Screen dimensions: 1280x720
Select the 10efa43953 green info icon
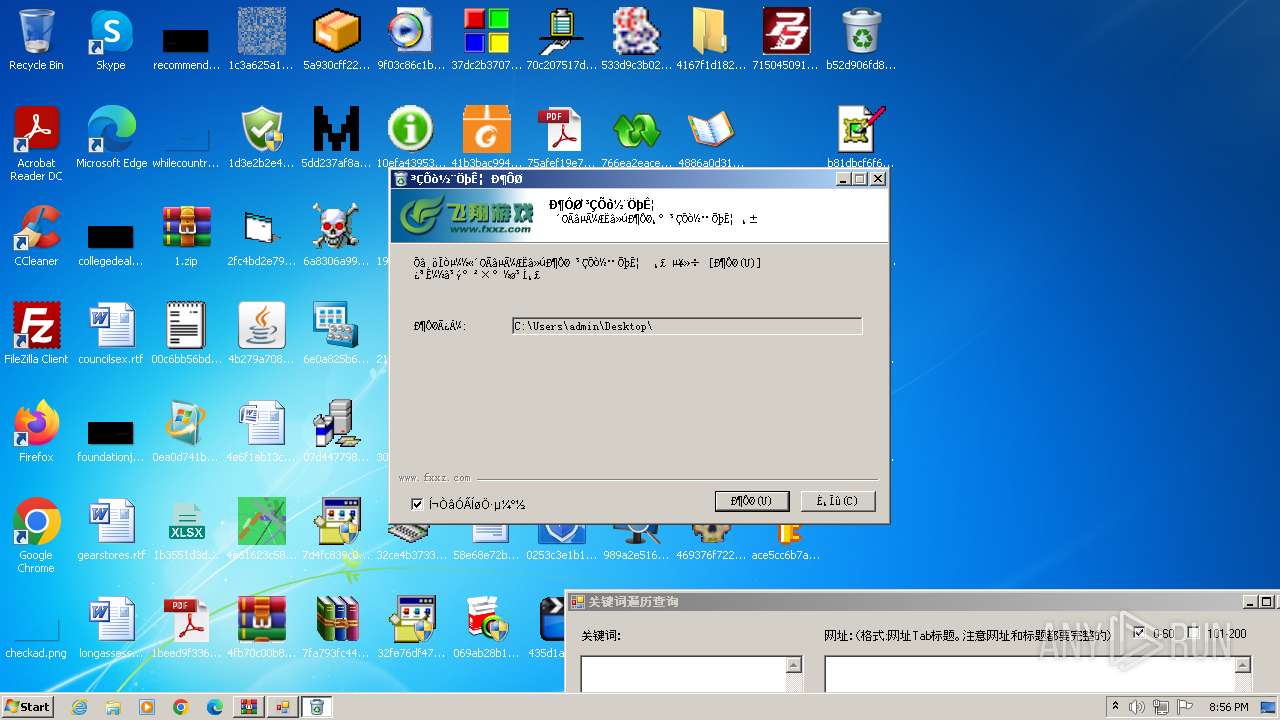pos(411,137)
